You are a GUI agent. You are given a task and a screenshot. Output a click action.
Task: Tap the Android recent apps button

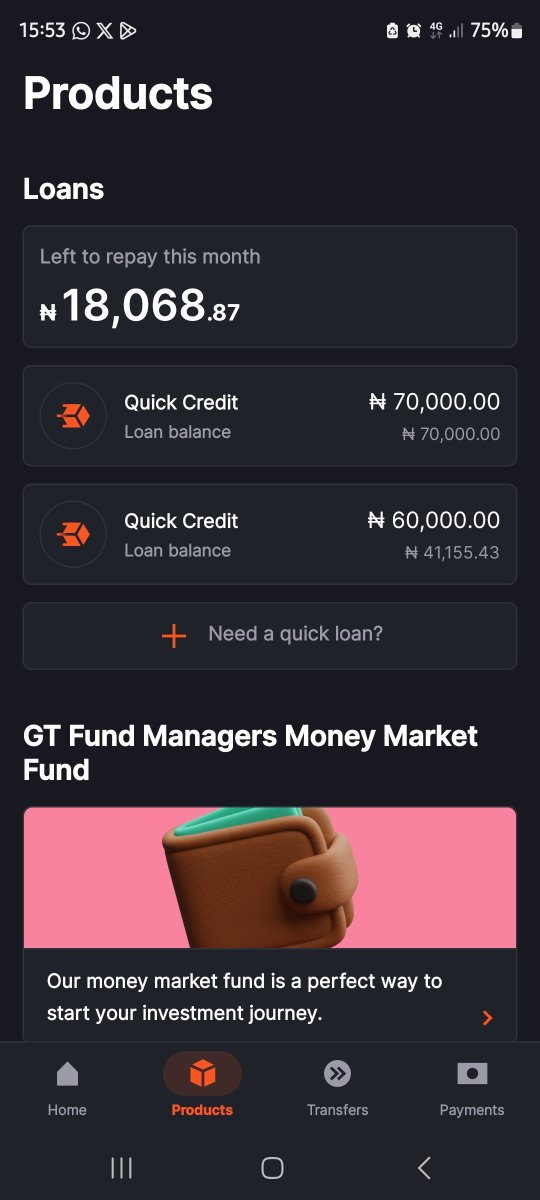121,1167
